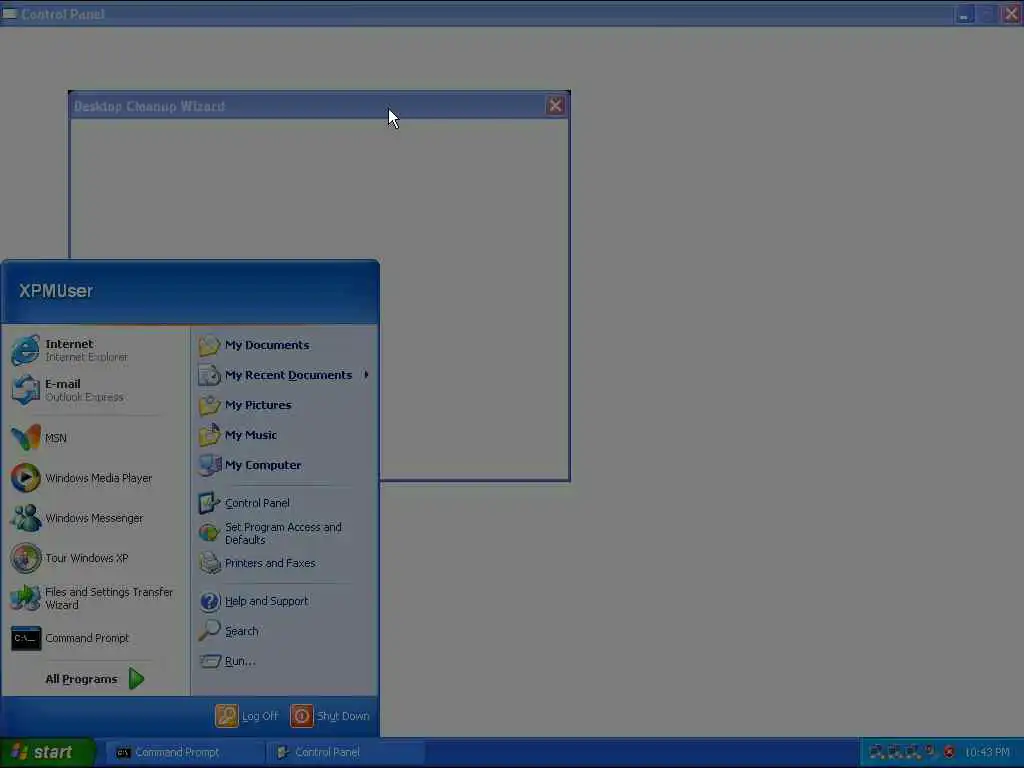Minimize the Control Panel window
Image resolution: width=1024 pixels, height=768 pixels.
tap(964, 14)
